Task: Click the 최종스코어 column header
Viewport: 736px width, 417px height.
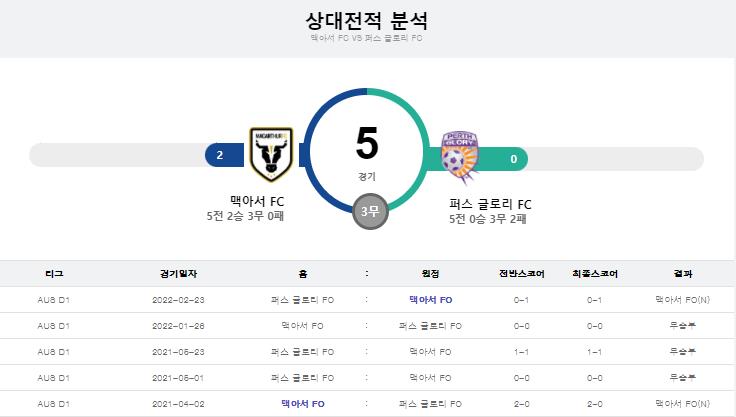Action: coord(595,274)
